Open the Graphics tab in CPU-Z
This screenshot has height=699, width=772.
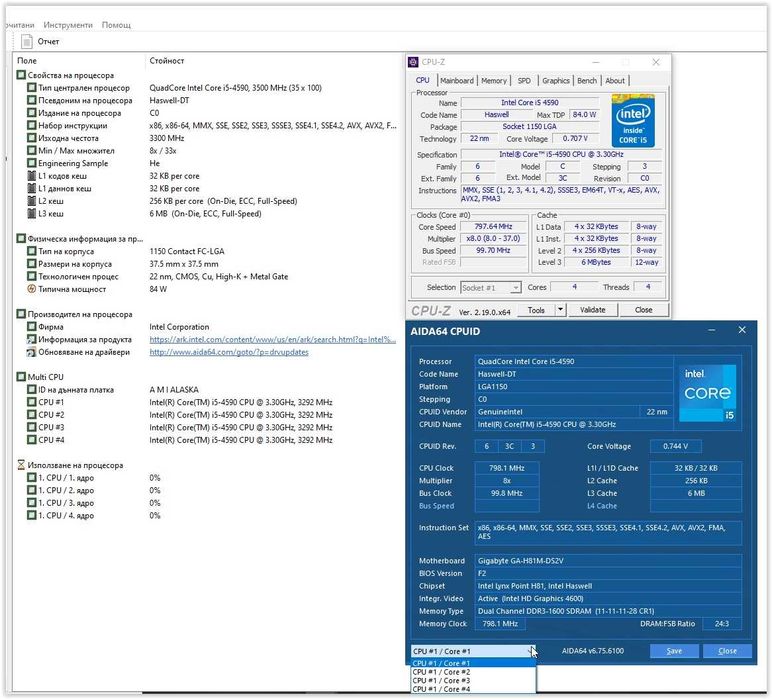(556, 81)
